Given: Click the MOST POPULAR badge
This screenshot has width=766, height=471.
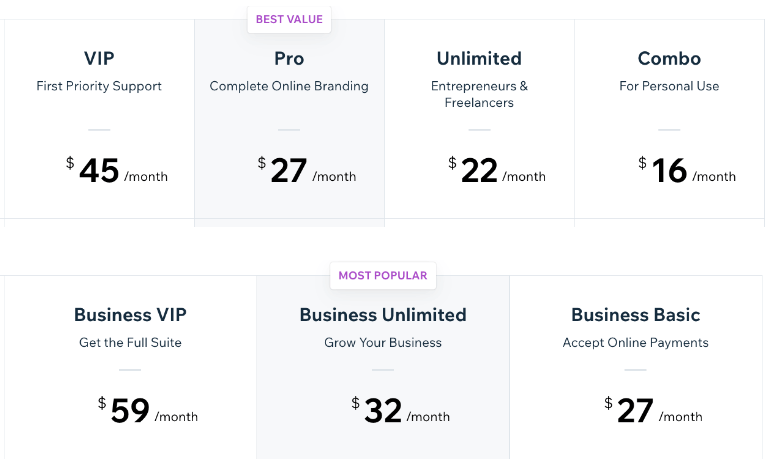Looking at the screenshot, I should coord(383,275).
